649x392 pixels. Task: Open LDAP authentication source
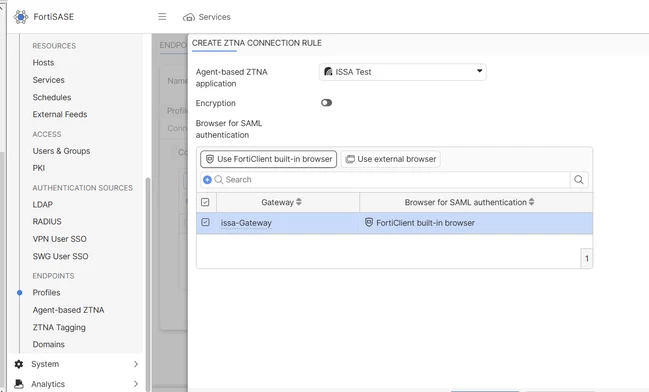coord(43,204)
